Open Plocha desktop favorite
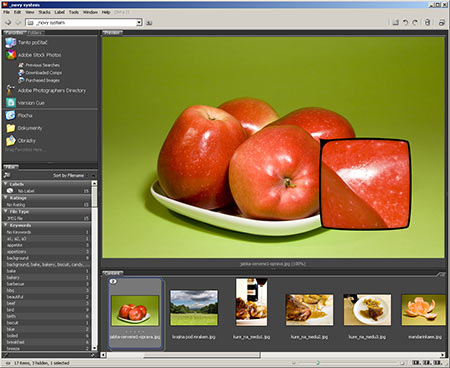This screenshot has width=450, height=368. 19,116
